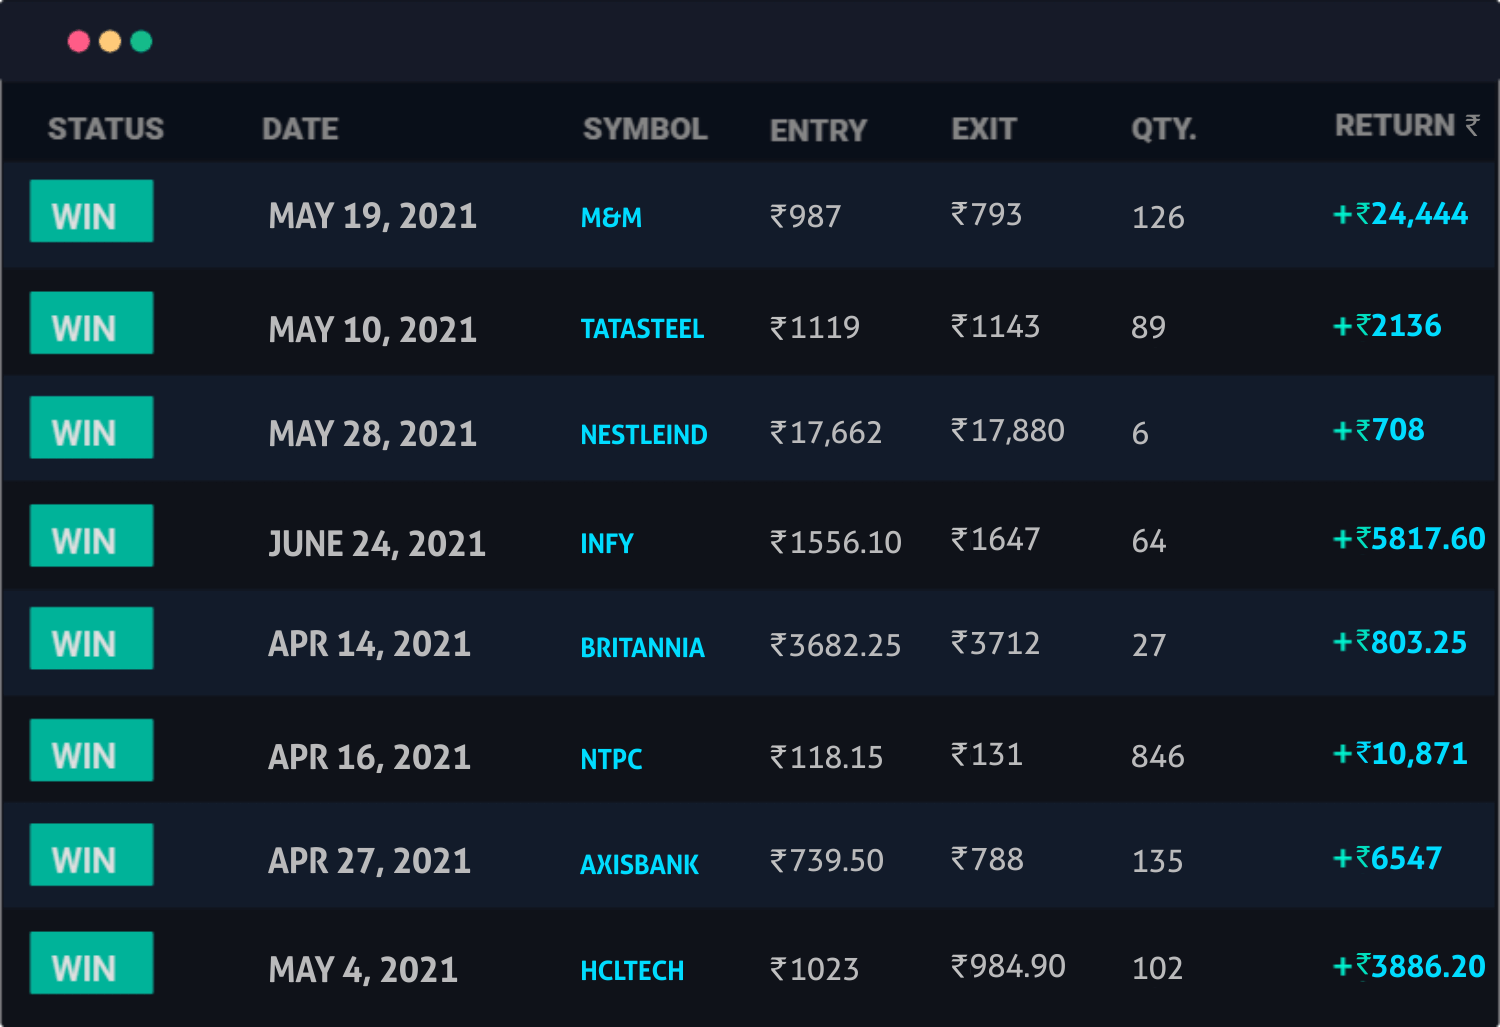This screenshot has width=1500, height=1027.
Task: Click the BRITANNIA symbol
Action: coord(643,648)
